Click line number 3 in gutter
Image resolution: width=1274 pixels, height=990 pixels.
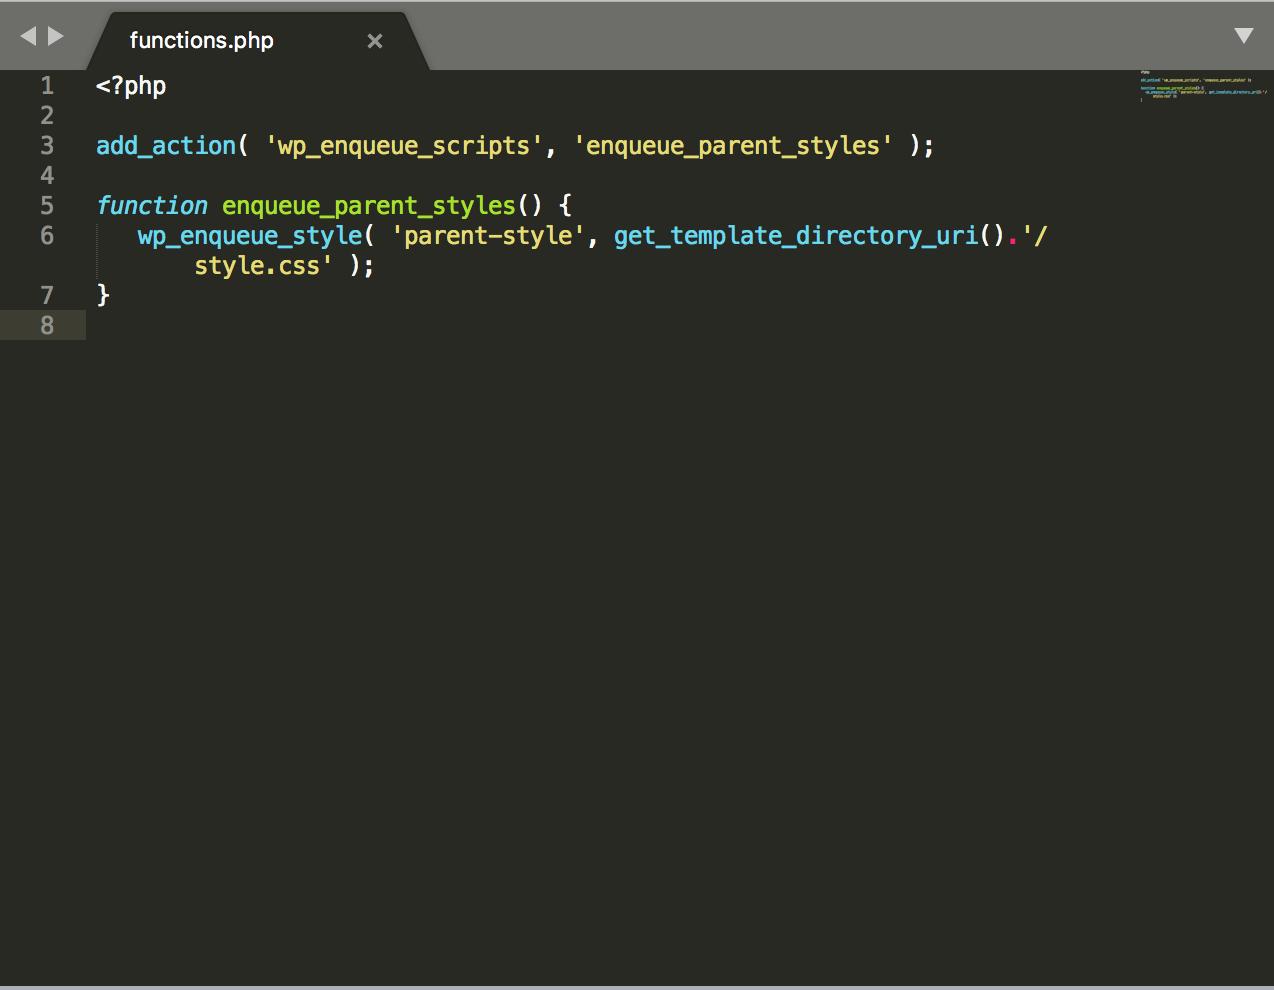(47, 146)
